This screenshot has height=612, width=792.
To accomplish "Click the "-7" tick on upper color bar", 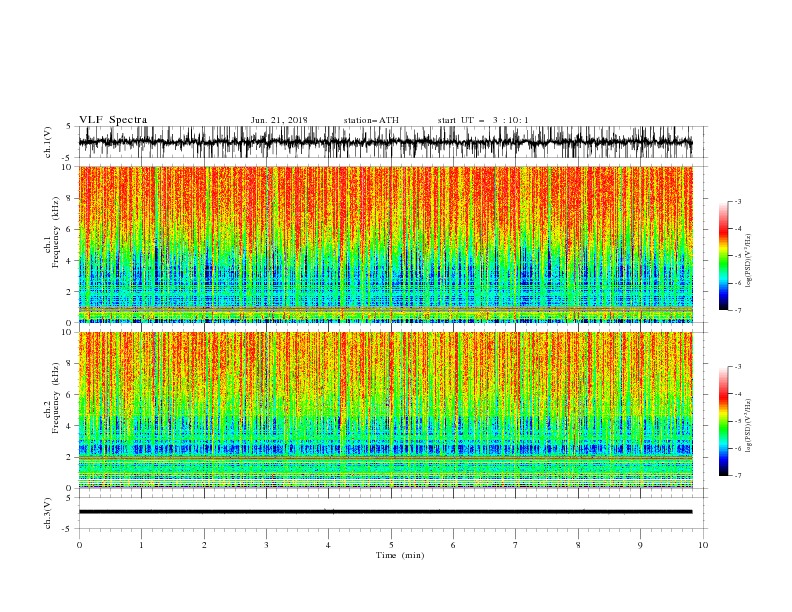I will 738,310.
